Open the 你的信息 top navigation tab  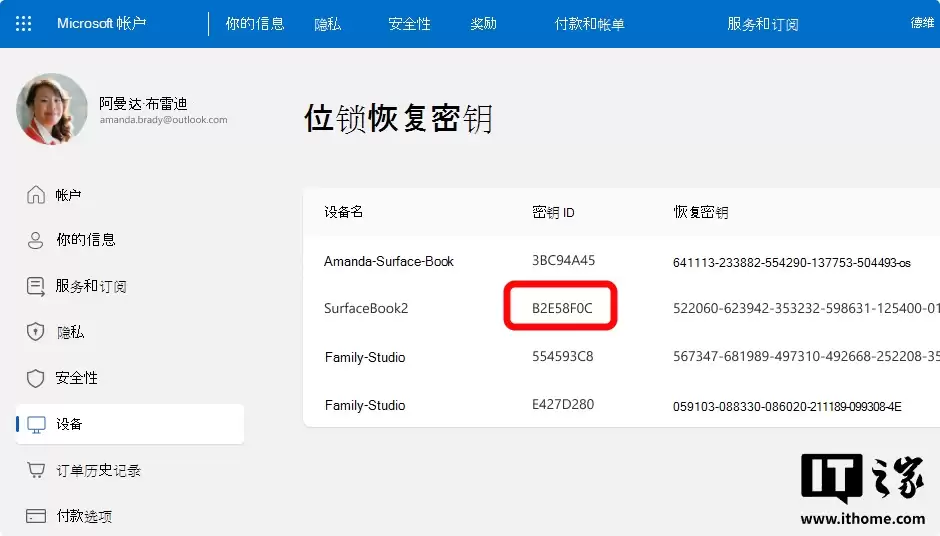(255, 23)
